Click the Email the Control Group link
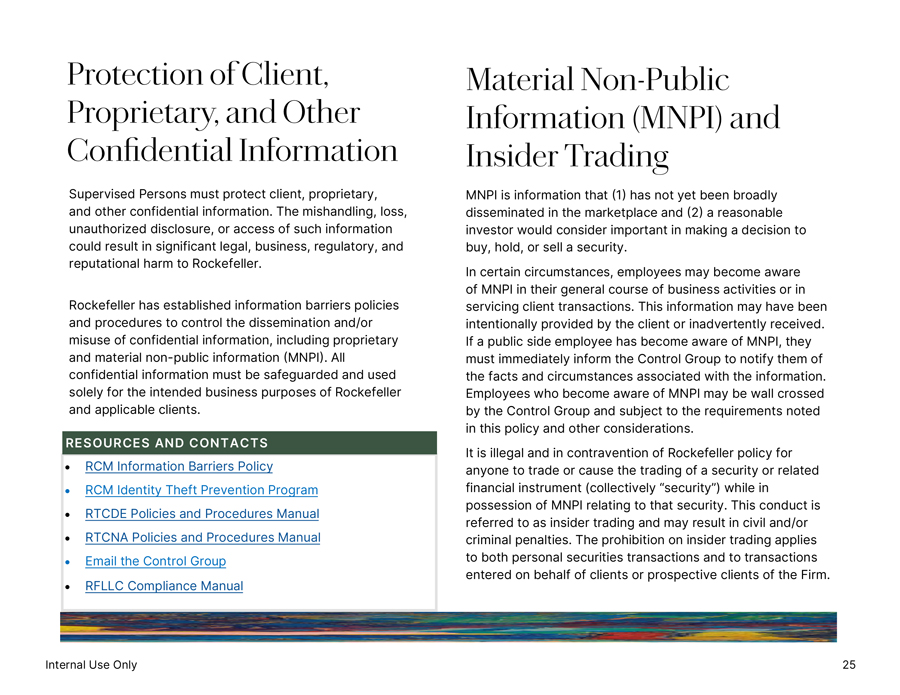The image size is (900, 695). pos(156,561)
